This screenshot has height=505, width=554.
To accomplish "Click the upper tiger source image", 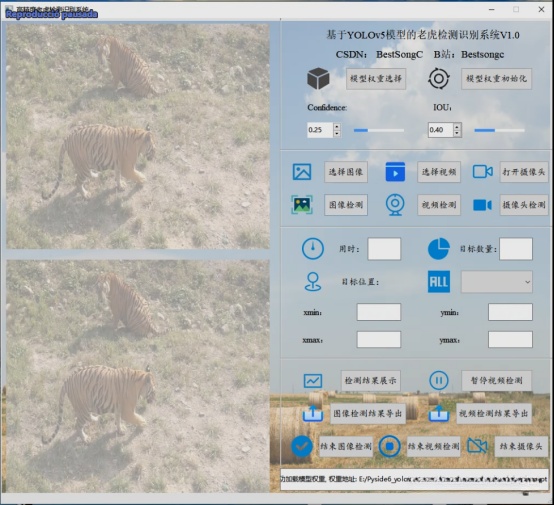I will tap(138, 136).
